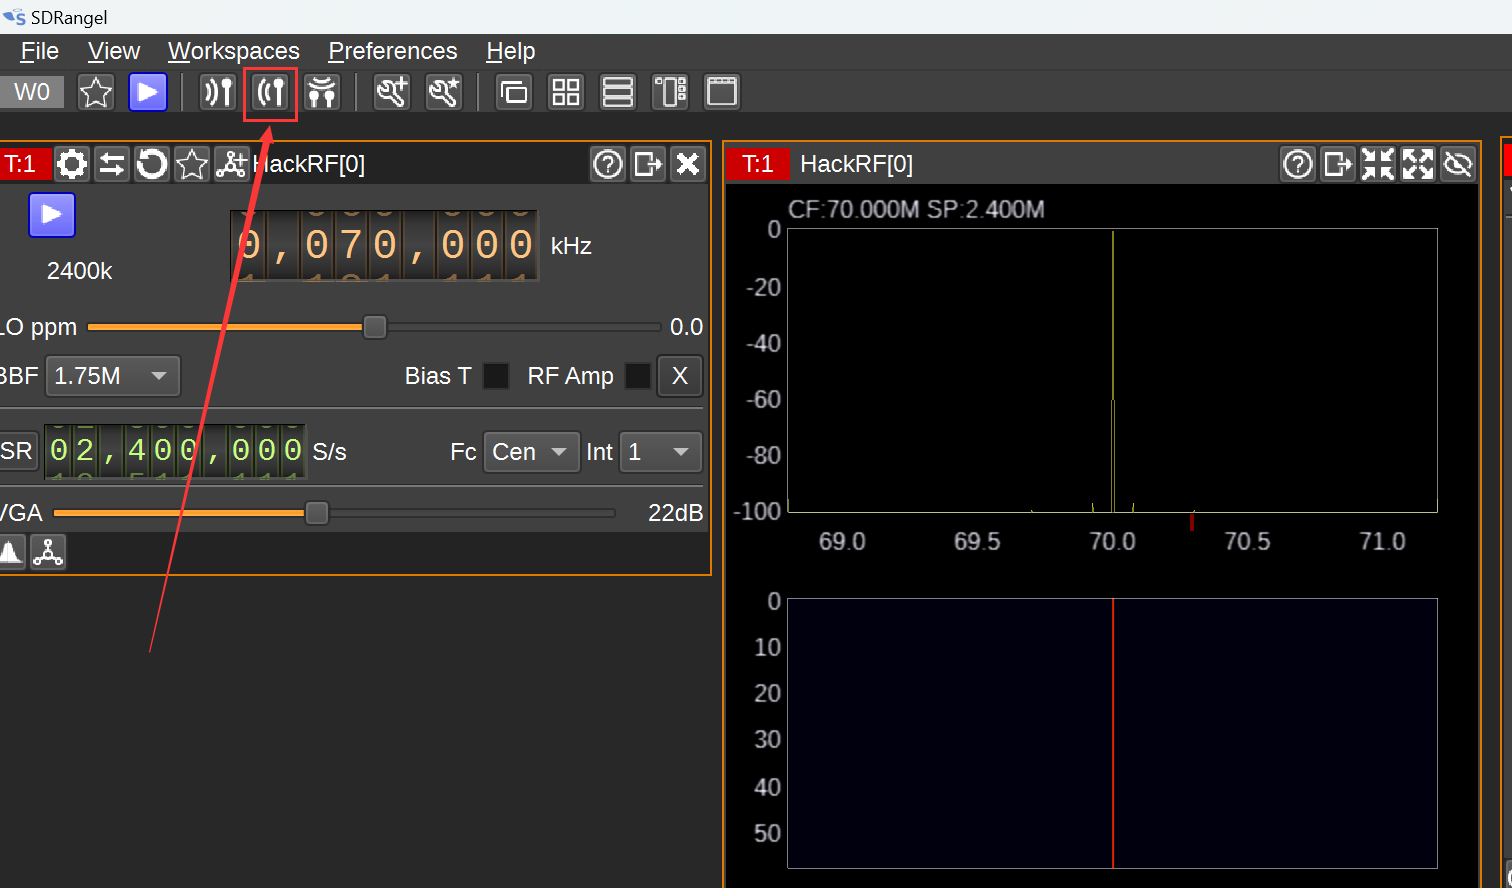Screen dimensions: 1512x888
Task: Click the W0 workspace label
Action: 31,92
